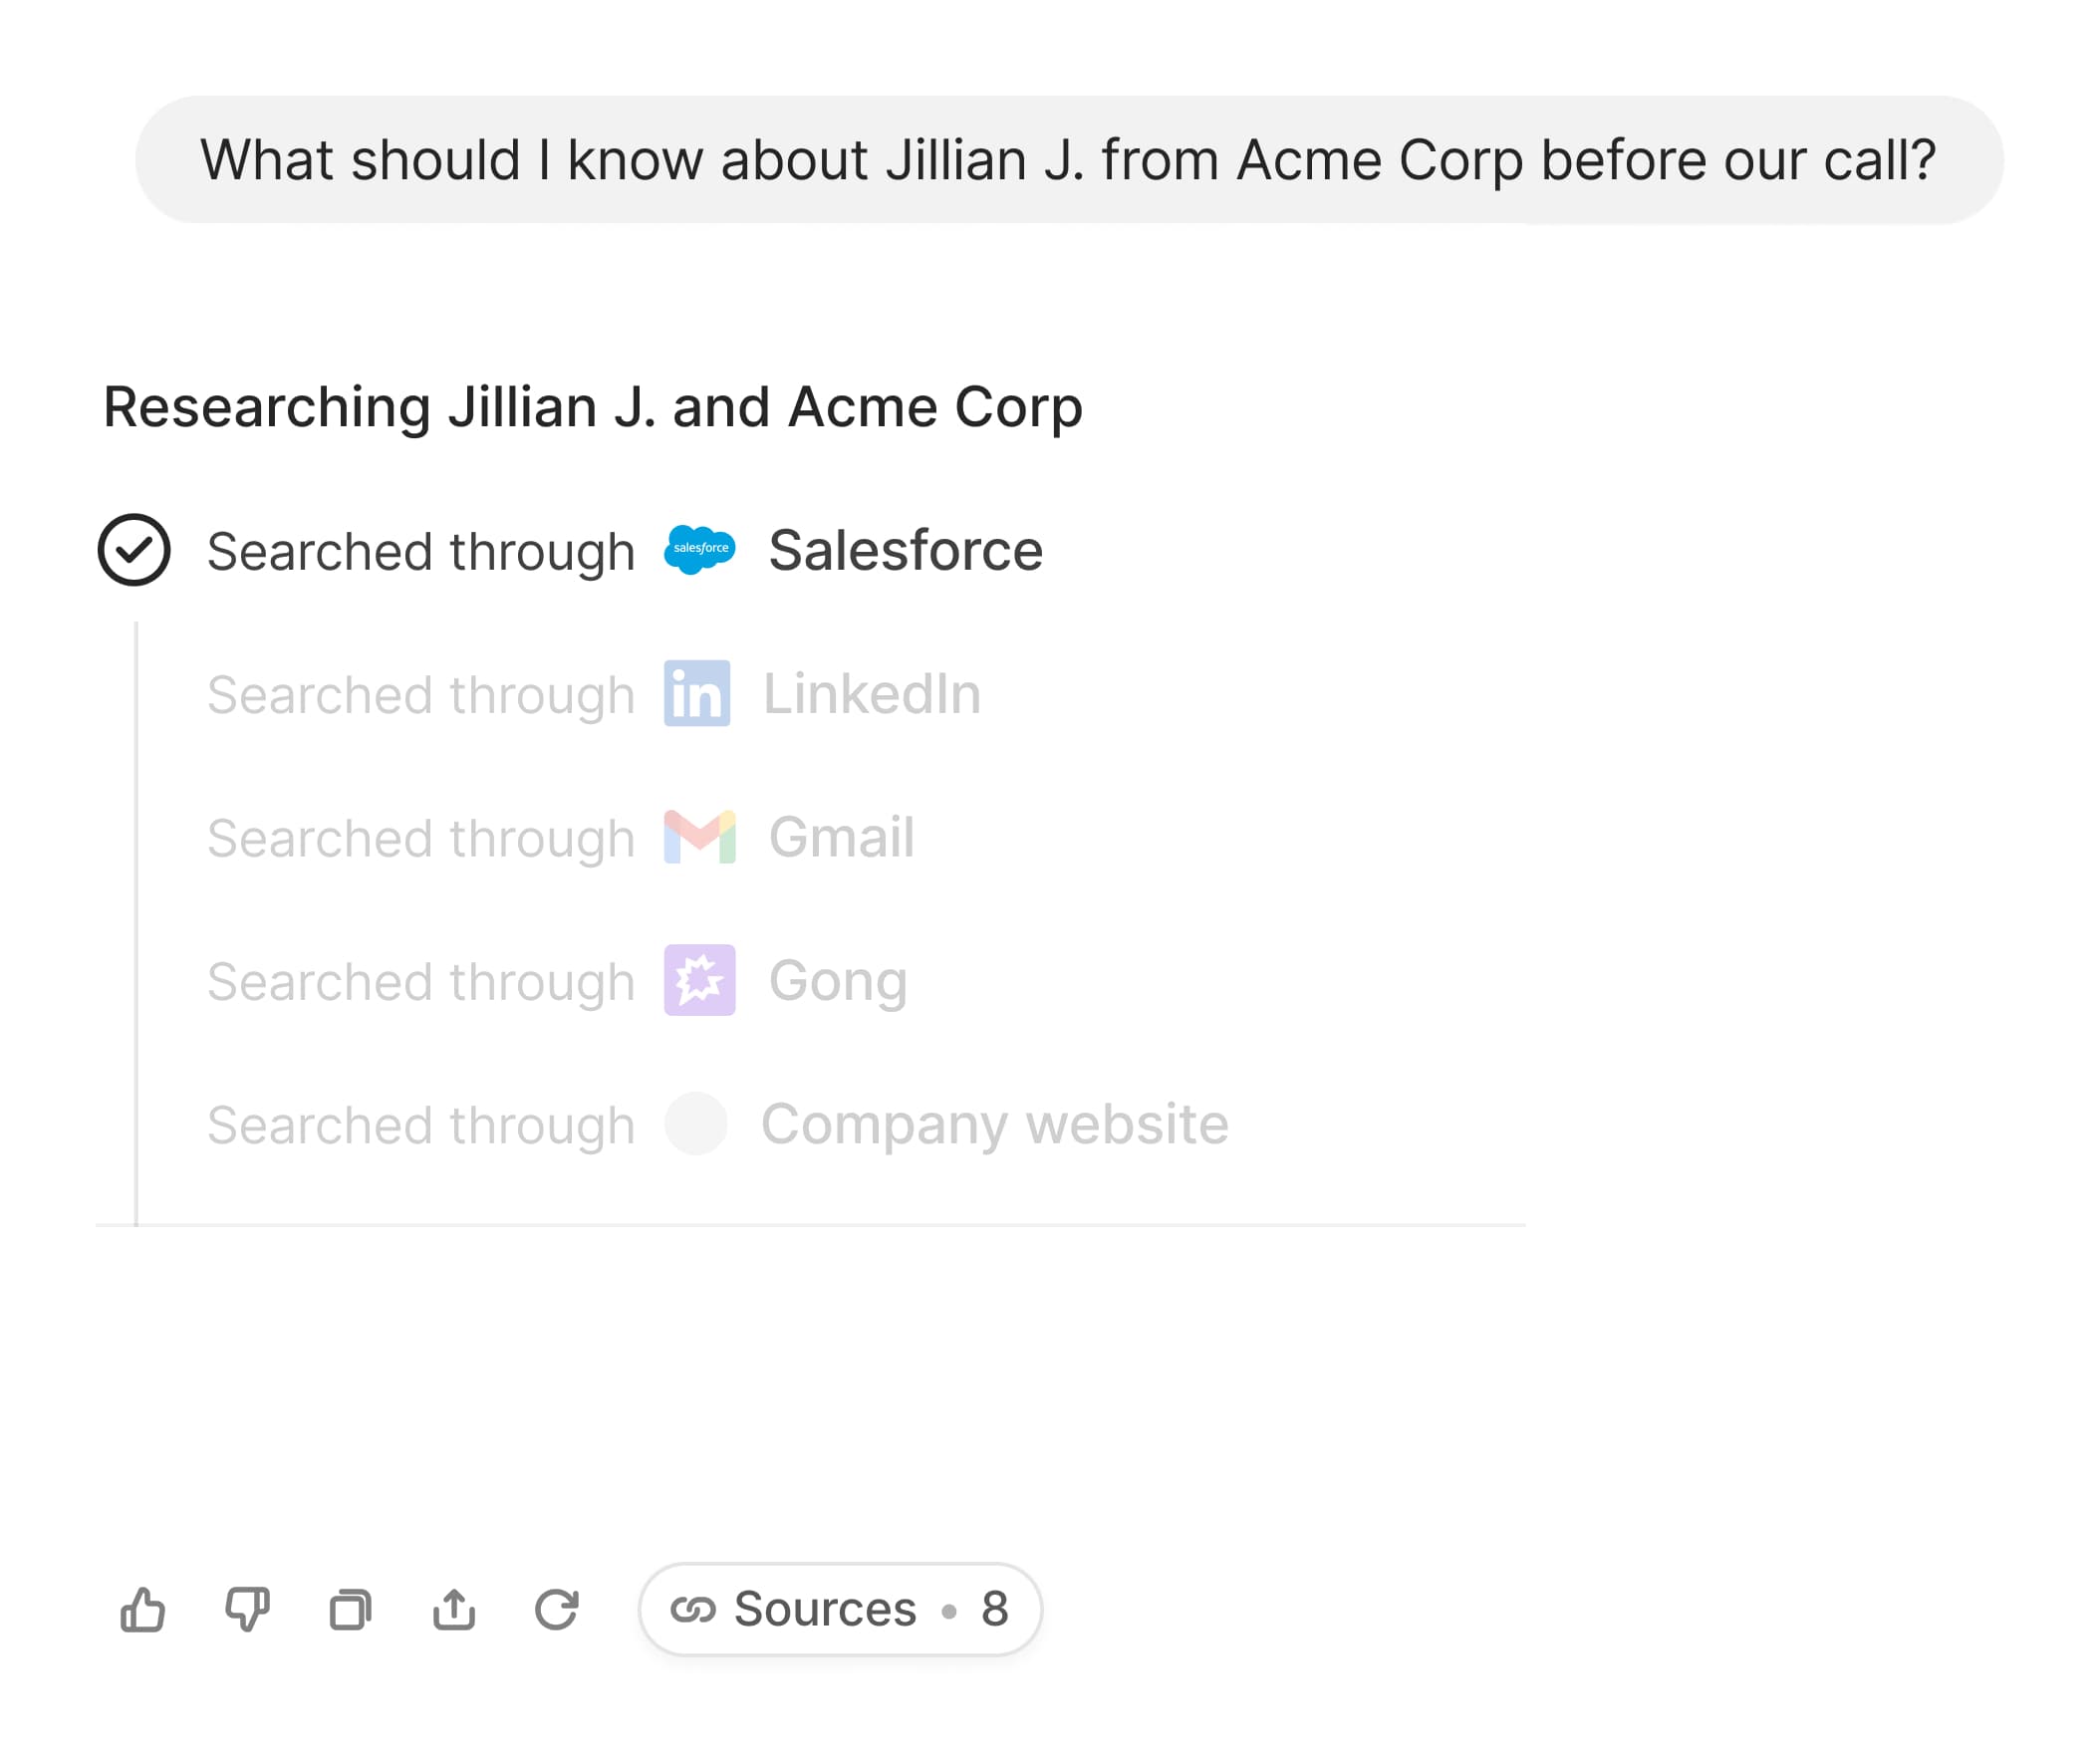The image size is (2100, 1753).
Task: Click the chain link icon in Sources
Action: tap(693, 1610)
